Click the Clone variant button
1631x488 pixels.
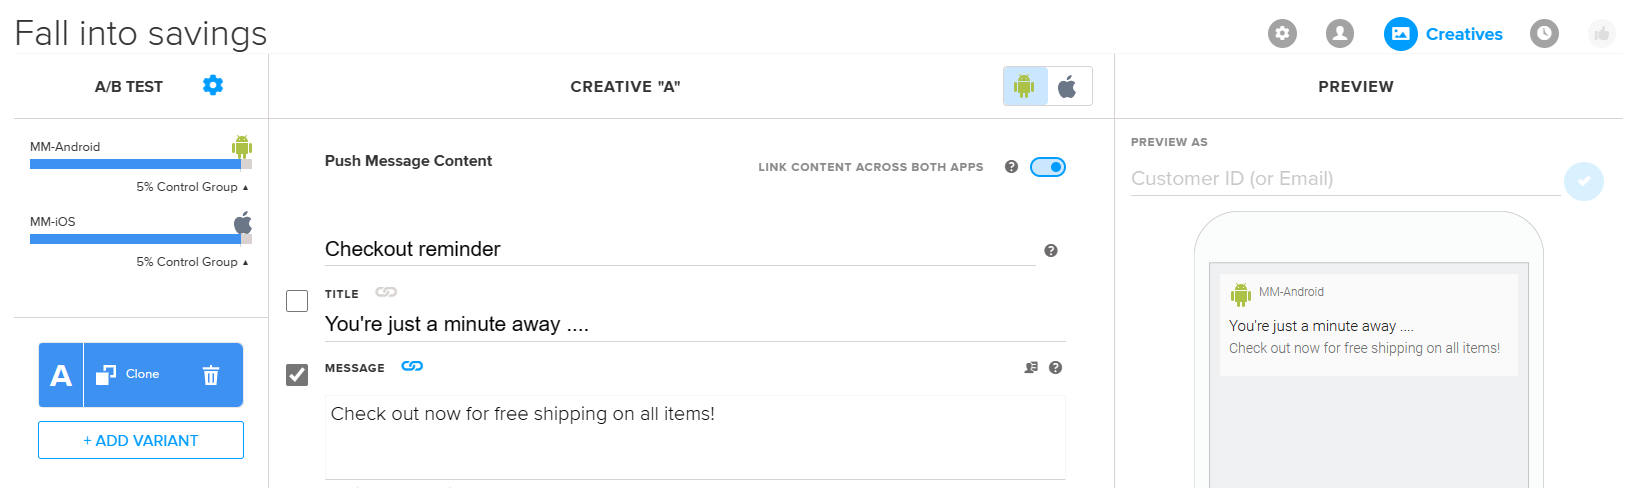point(129,375)
